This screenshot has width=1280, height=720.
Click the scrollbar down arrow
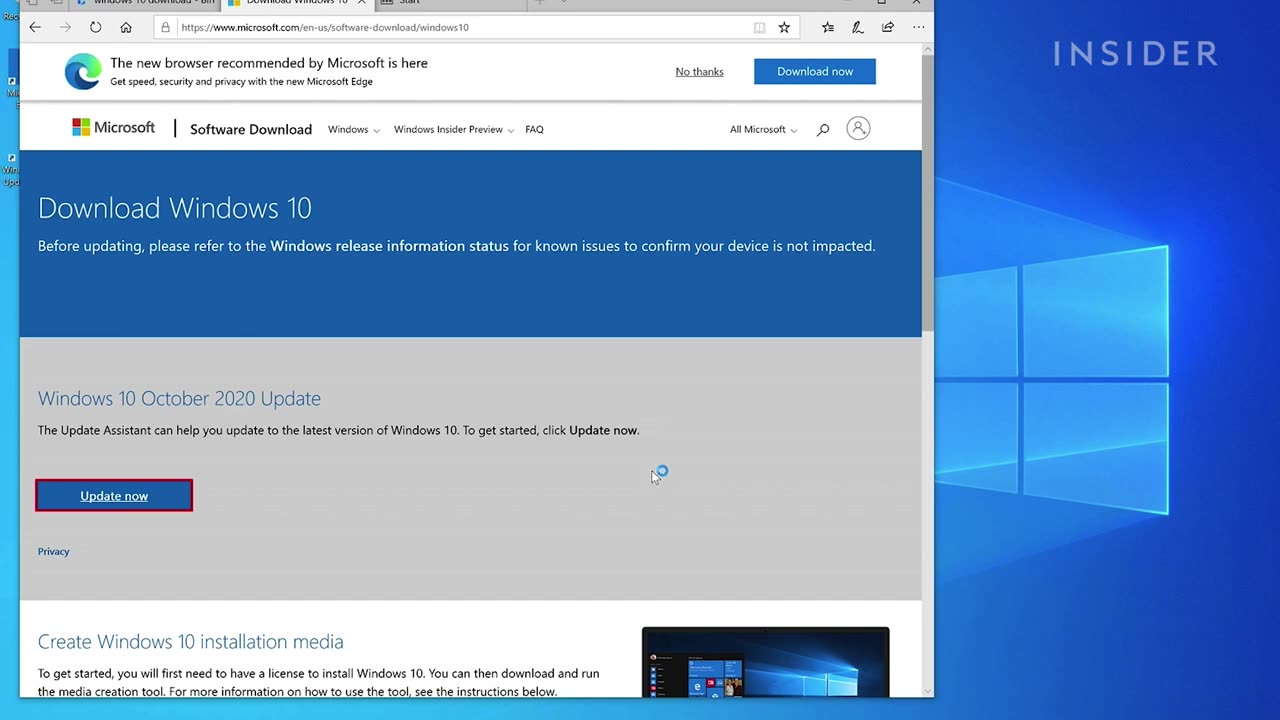(x=927, y=691)
